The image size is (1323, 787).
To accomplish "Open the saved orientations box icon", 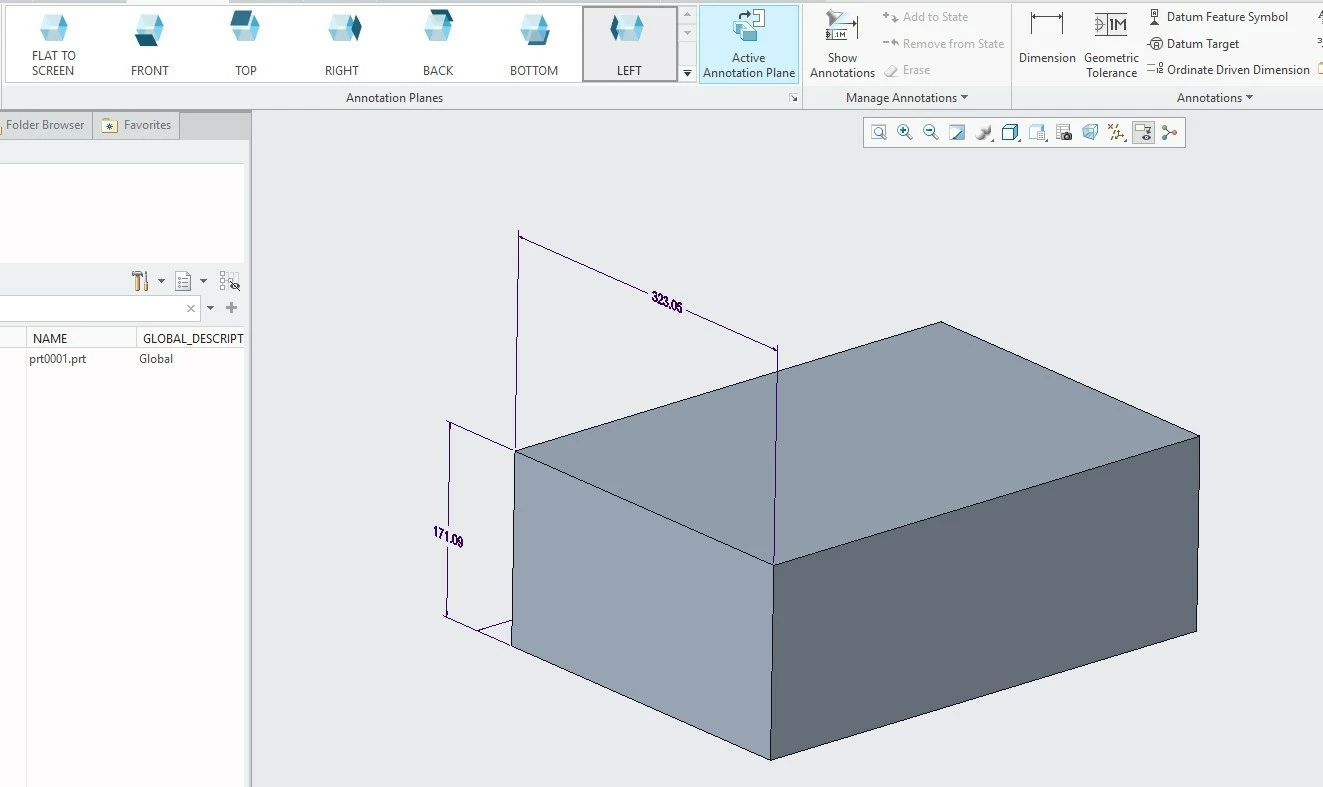I will [x=1011, y=132].
